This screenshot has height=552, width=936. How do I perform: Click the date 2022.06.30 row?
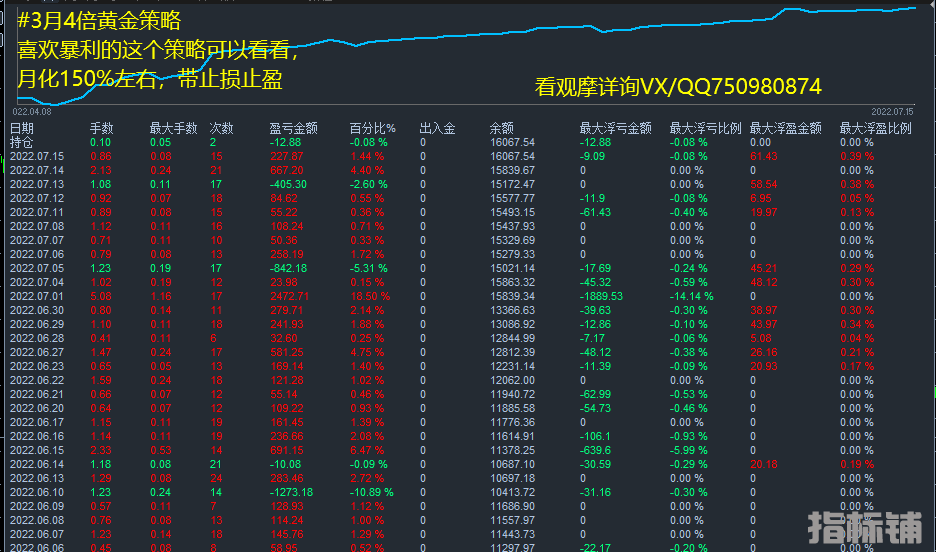[x=37, y=310]
